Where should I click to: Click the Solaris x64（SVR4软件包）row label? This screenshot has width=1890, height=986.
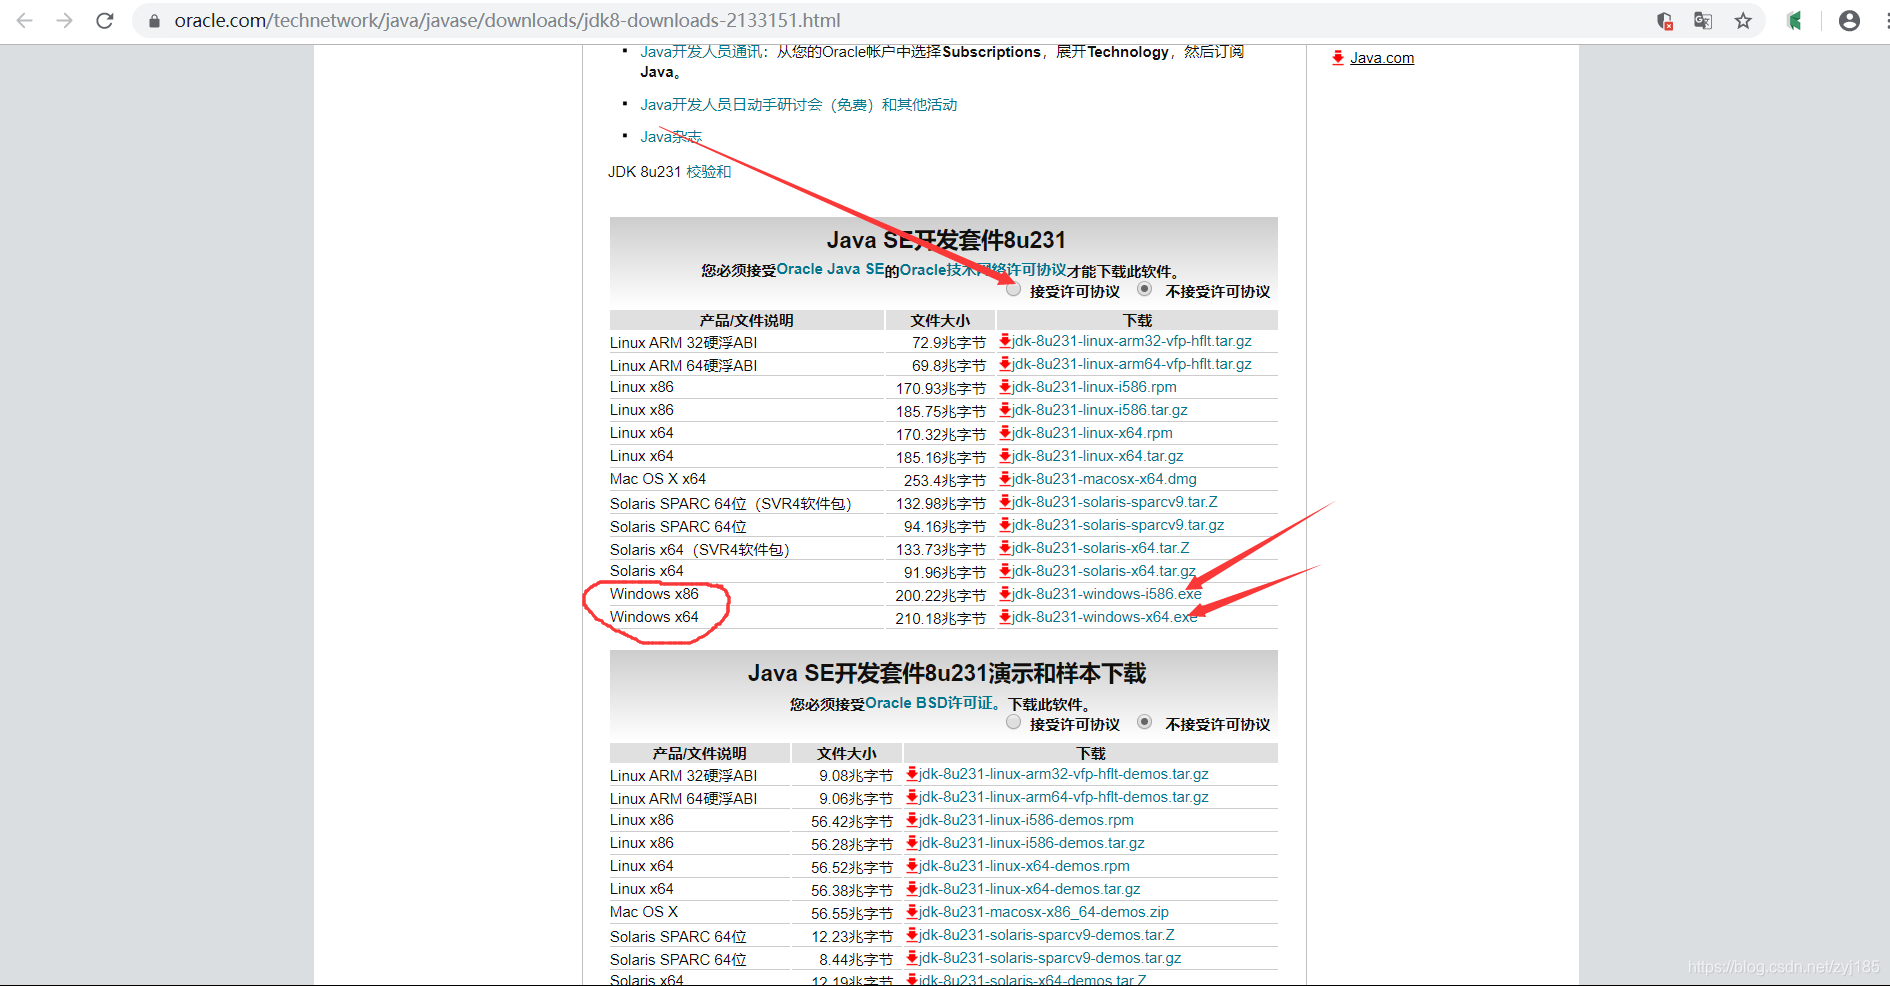pyautogui.click(x=700, y=549)
